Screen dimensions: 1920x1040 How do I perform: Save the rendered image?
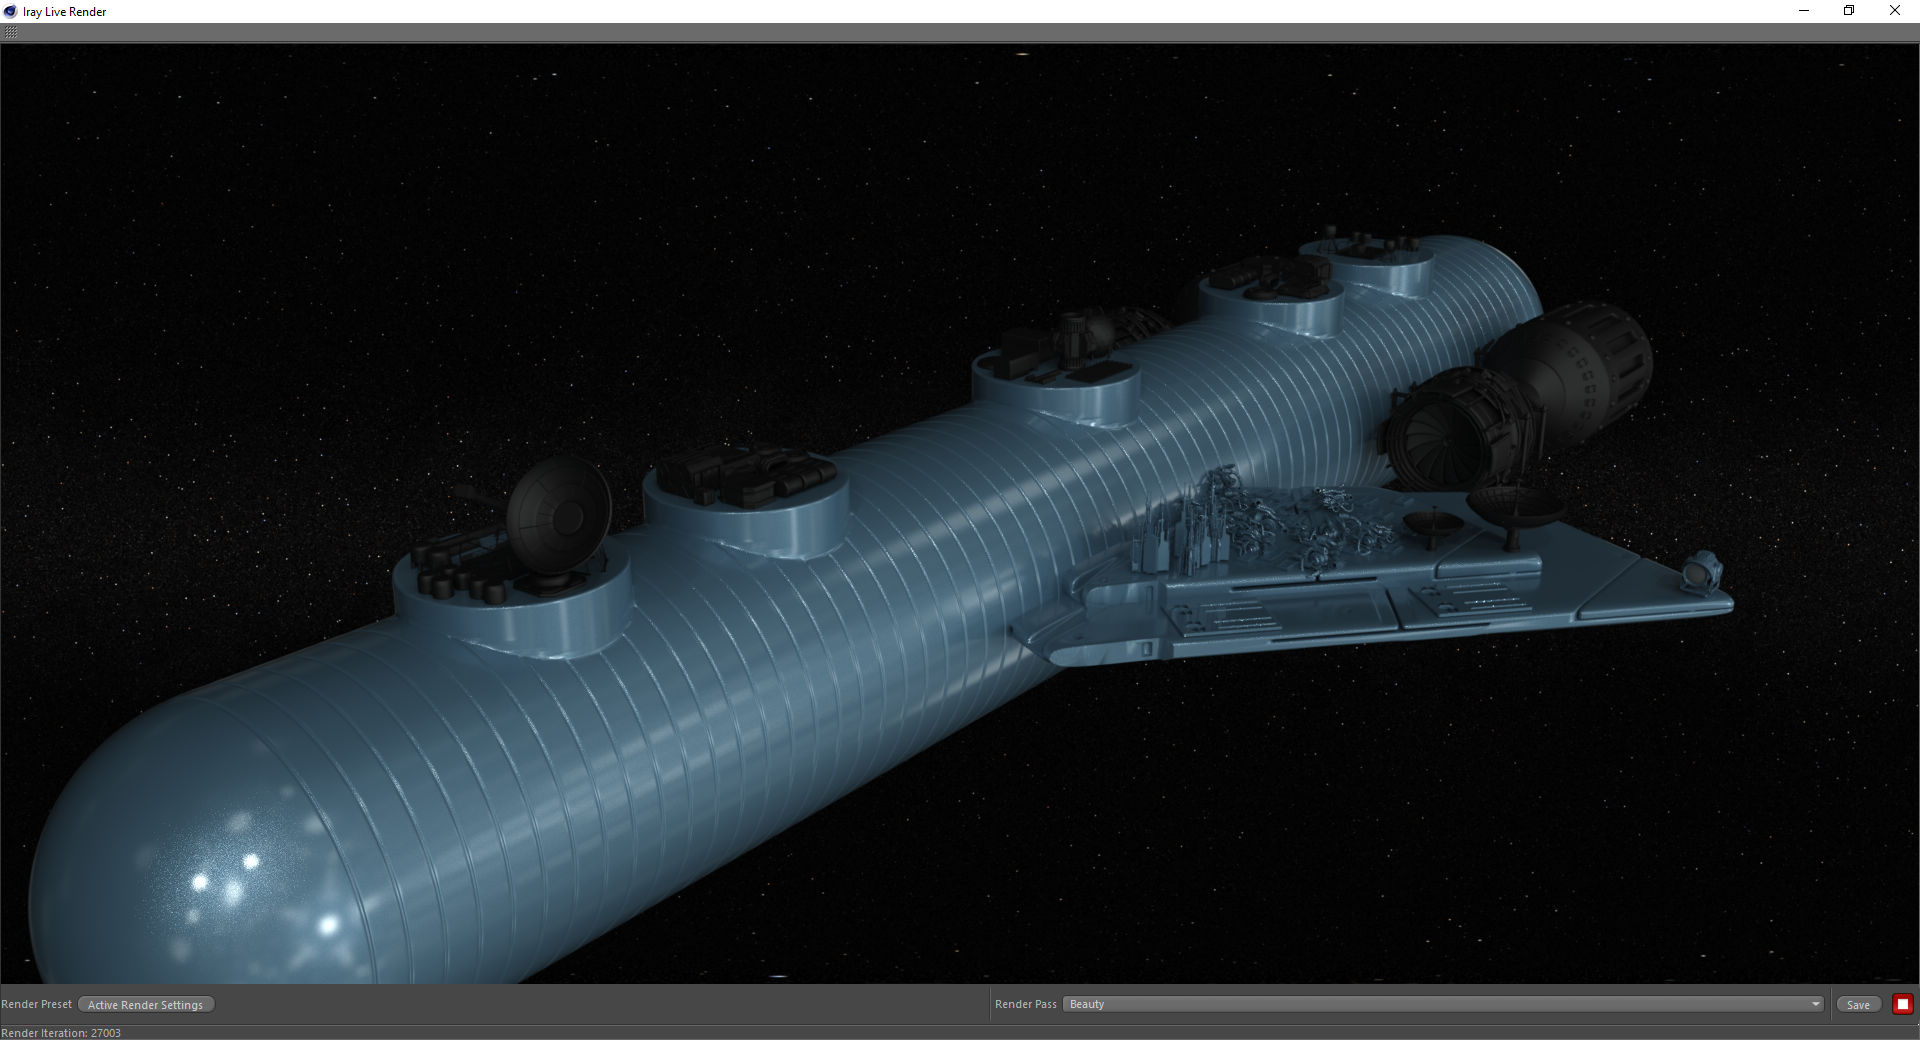tap(1858, 1004)
